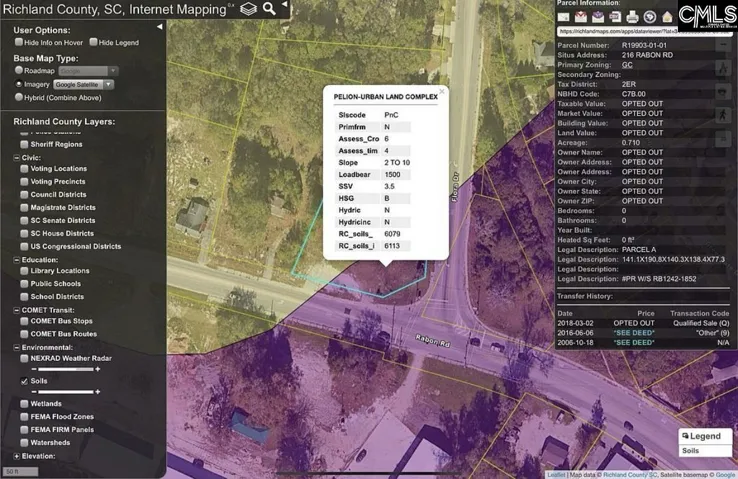Screen dimensions: 738x479
Task: Enable Hide Info on Hover checkbox
Action: 19,42
